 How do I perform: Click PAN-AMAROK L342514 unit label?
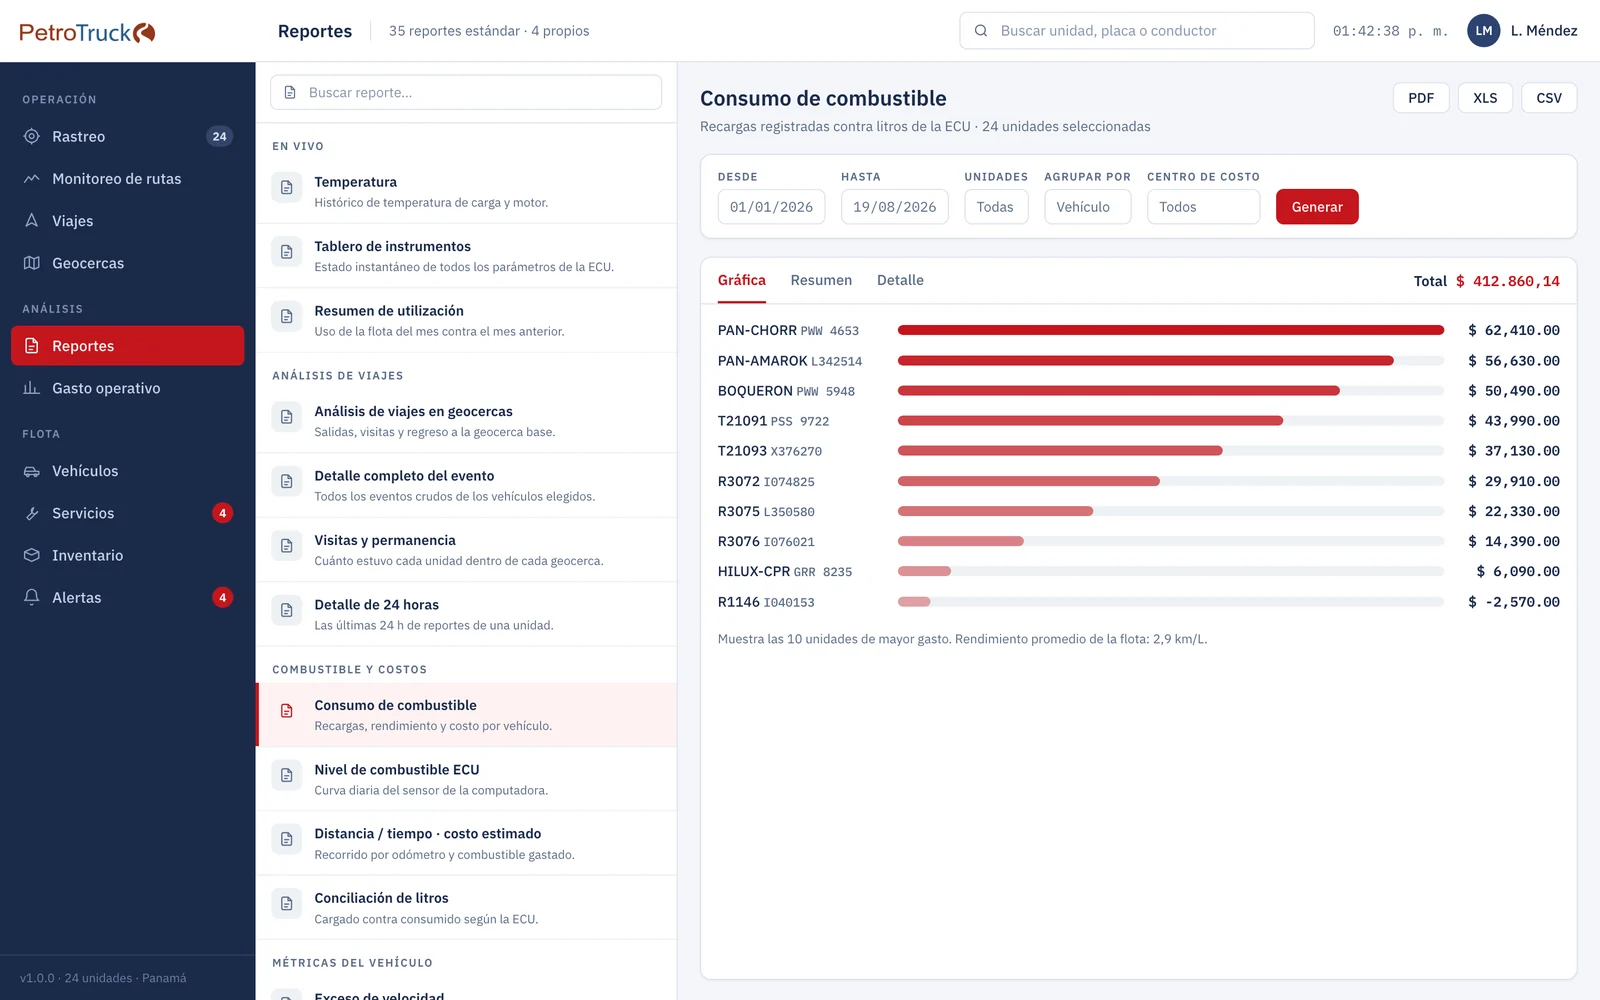(790, 361)
